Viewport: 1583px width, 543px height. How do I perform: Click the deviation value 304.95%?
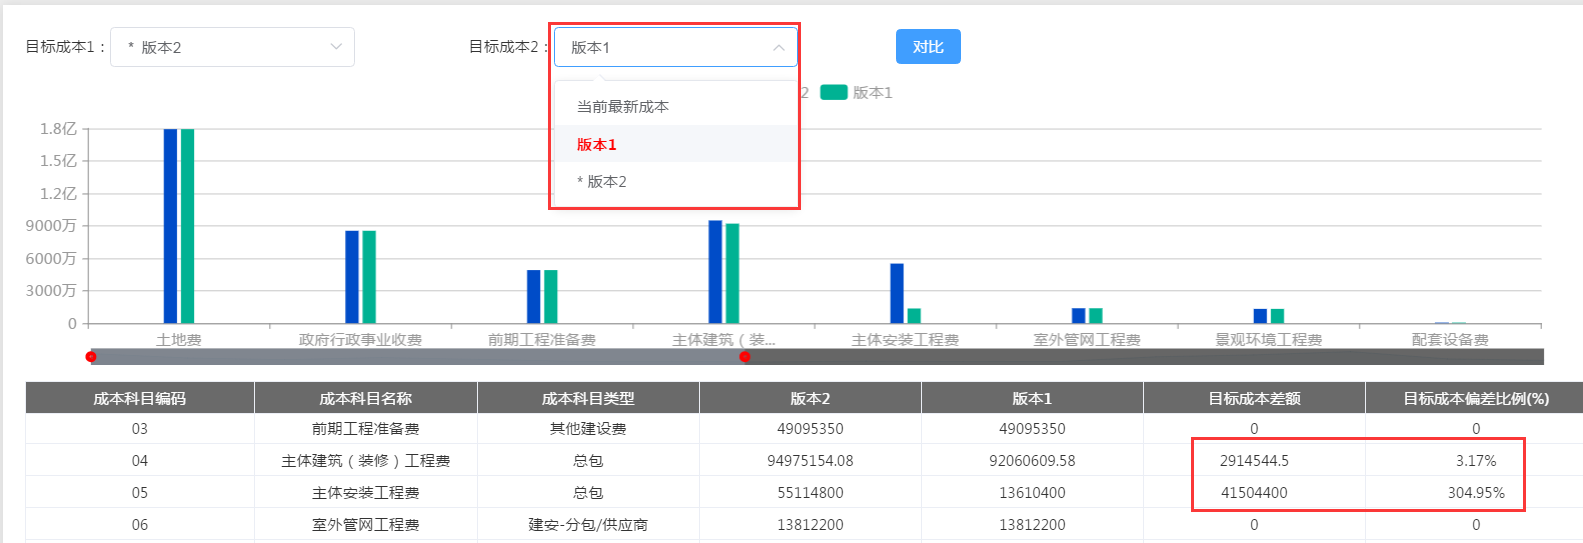1476,492
